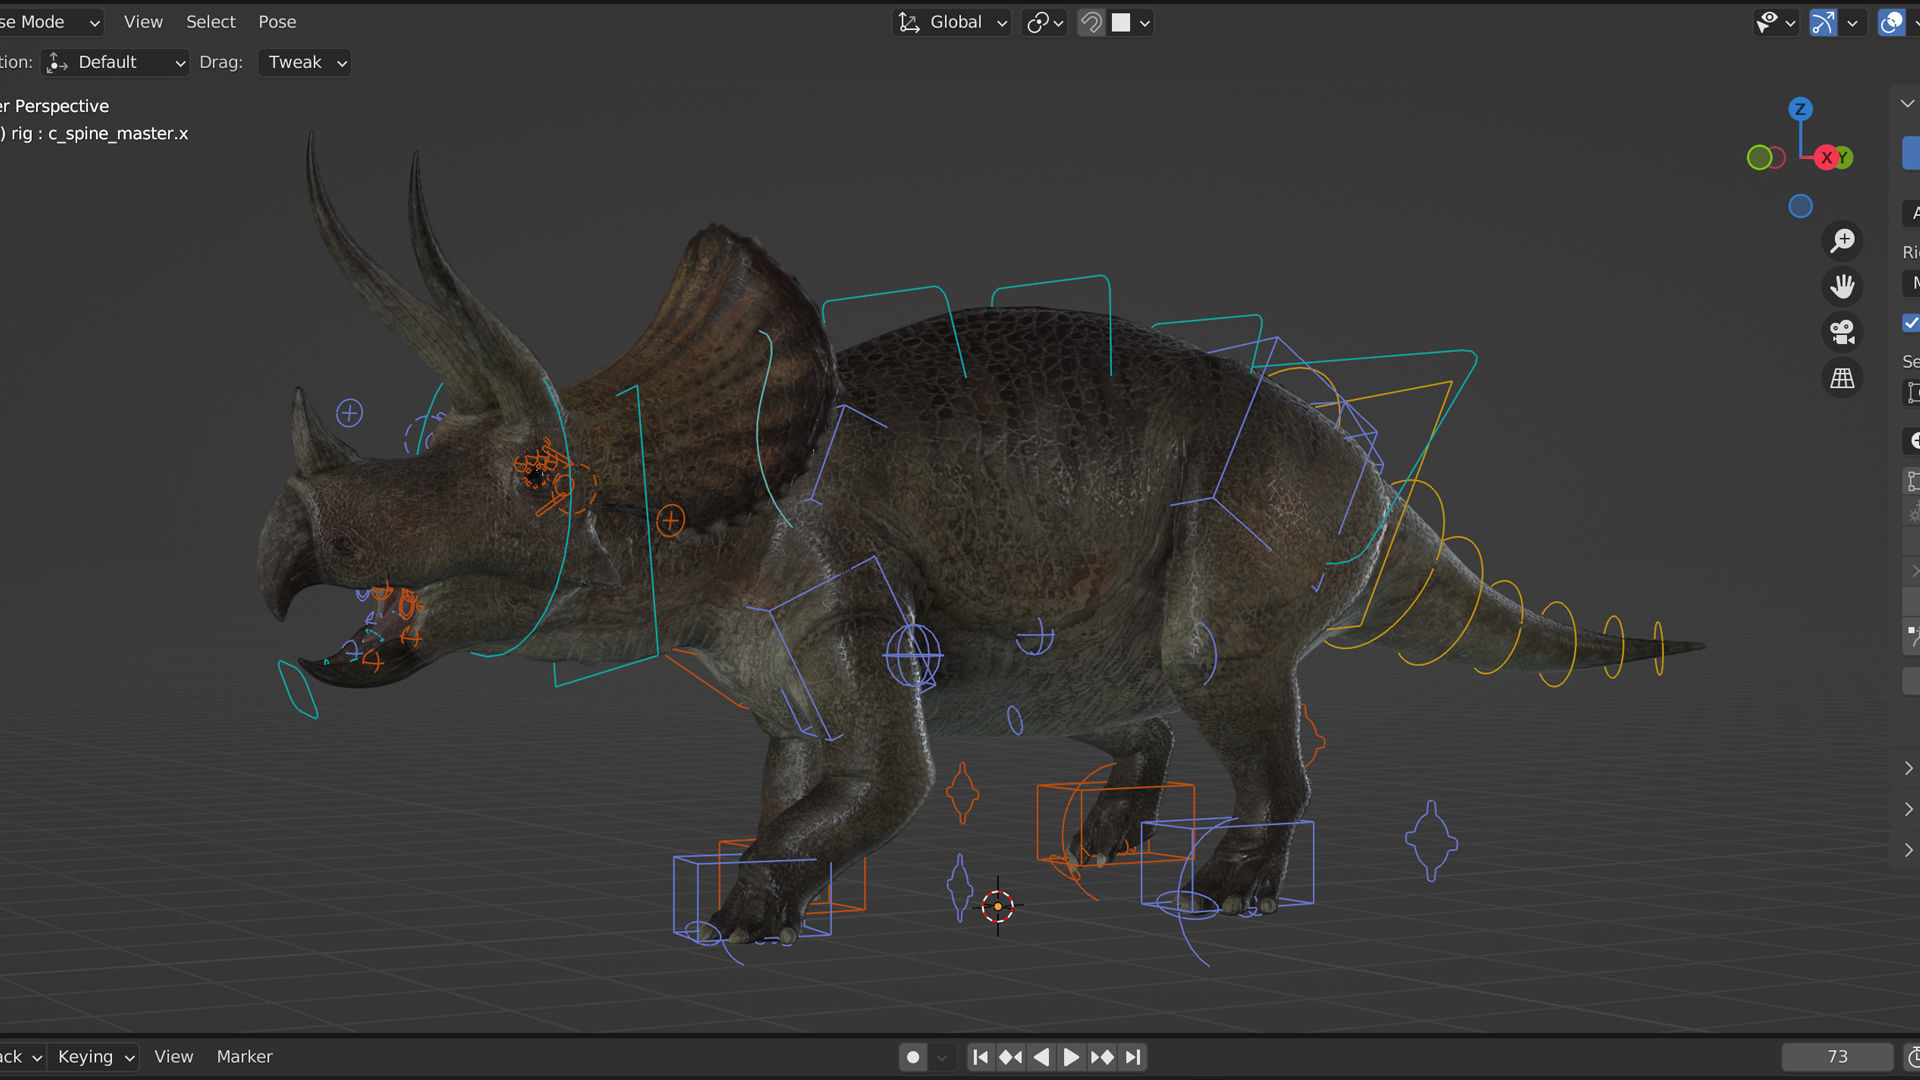
Task: Open the Tweak drag dropdown
Action: coord(305,62)
